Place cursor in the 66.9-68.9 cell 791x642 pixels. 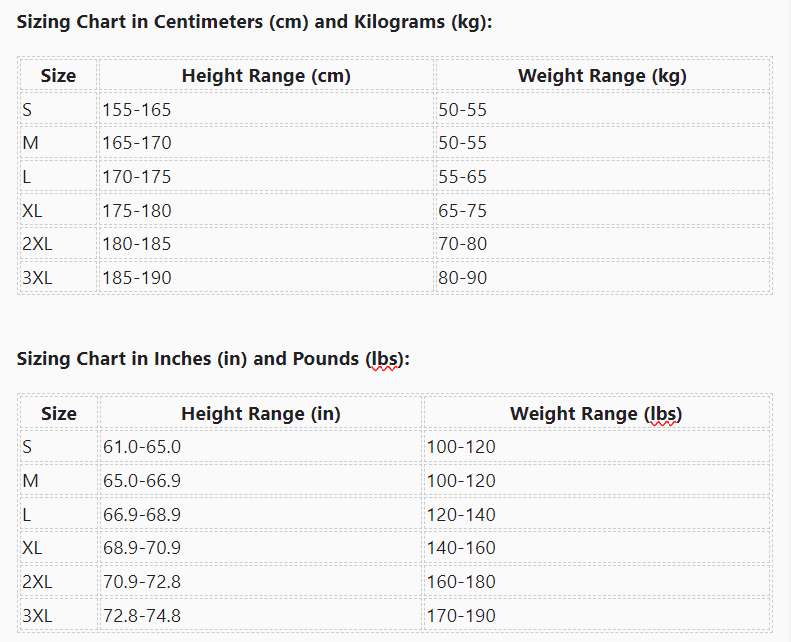(x=142, y=515)
